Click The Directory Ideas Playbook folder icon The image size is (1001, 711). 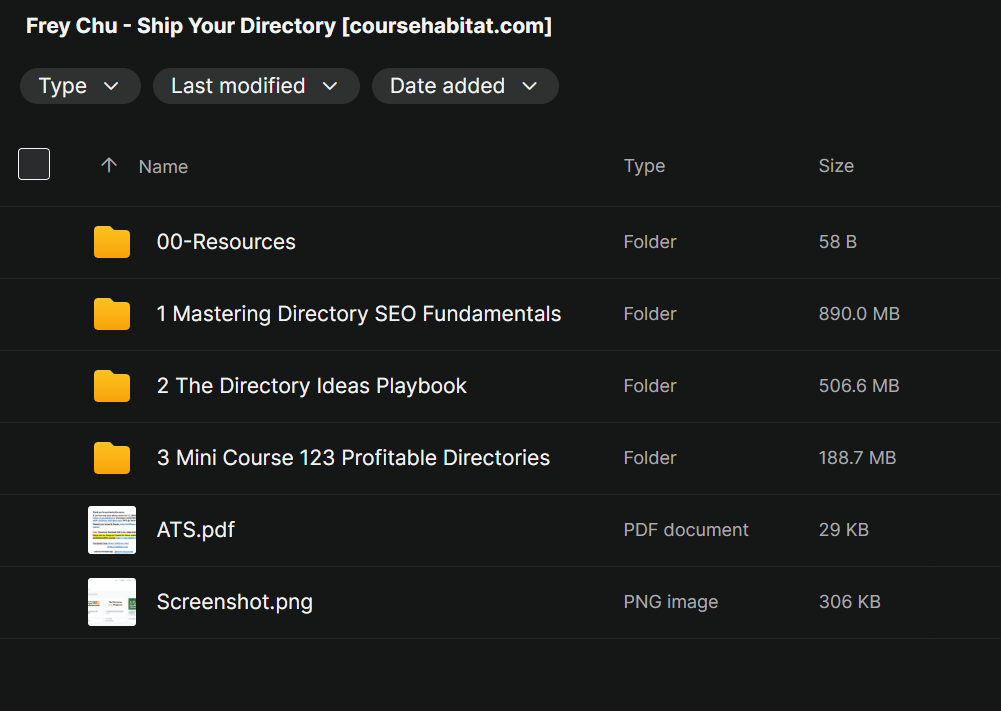(112, 386)
